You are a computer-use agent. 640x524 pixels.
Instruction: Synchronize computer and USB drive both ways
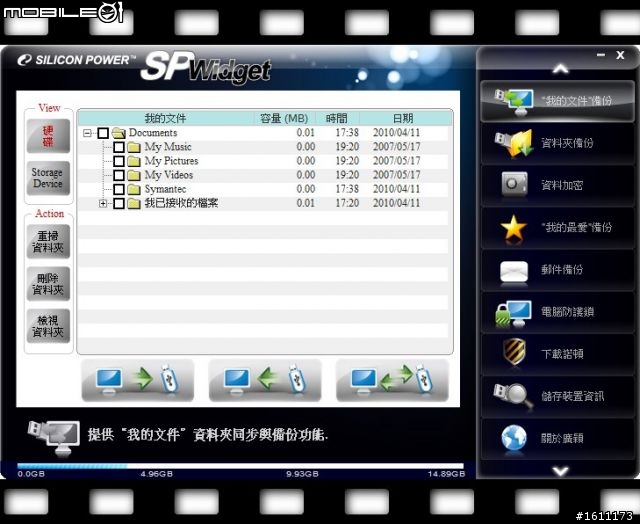392,380
